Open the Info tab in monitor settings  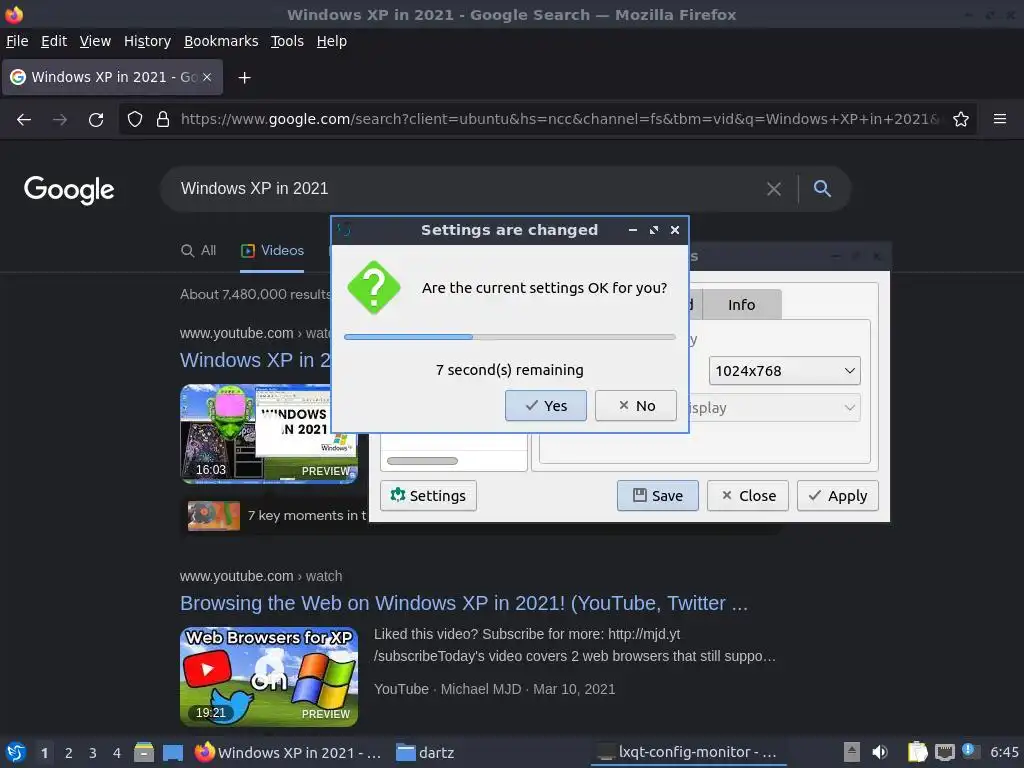(x=741, y=305)
